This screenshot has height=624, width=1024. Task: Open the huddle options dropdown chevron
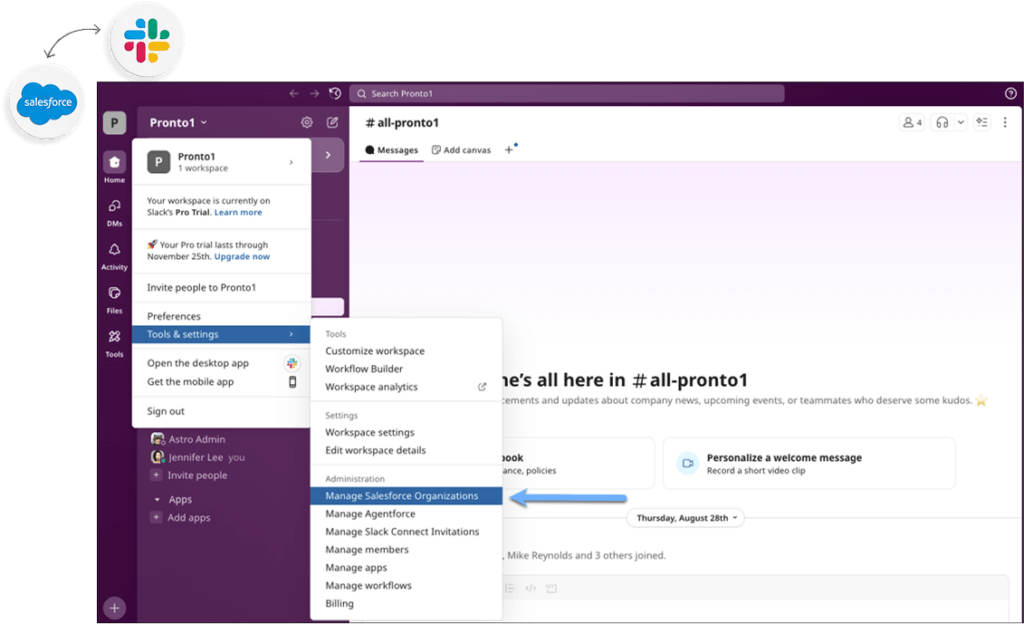coord(961,122)
